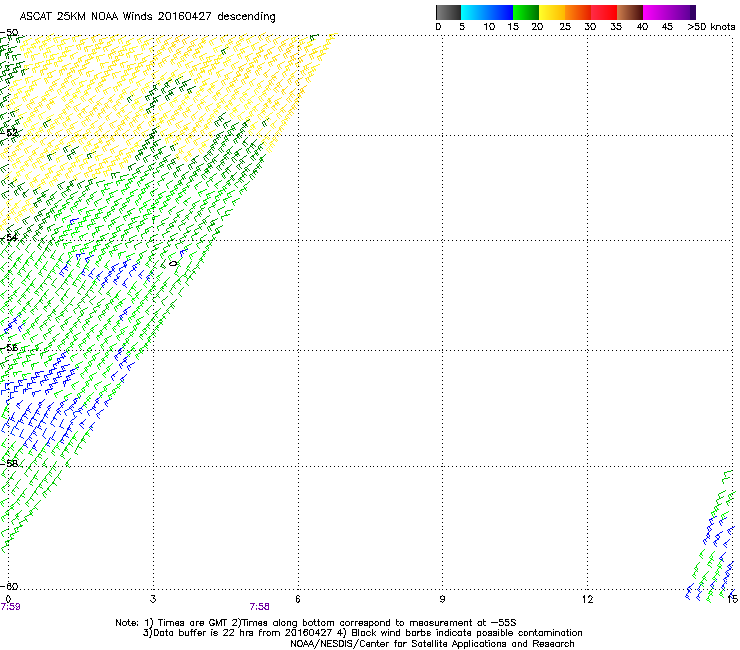This screenshot has height=650, width=740.
Task: Select the gray 0-5 knots color band
Action: tap(448, 12)
